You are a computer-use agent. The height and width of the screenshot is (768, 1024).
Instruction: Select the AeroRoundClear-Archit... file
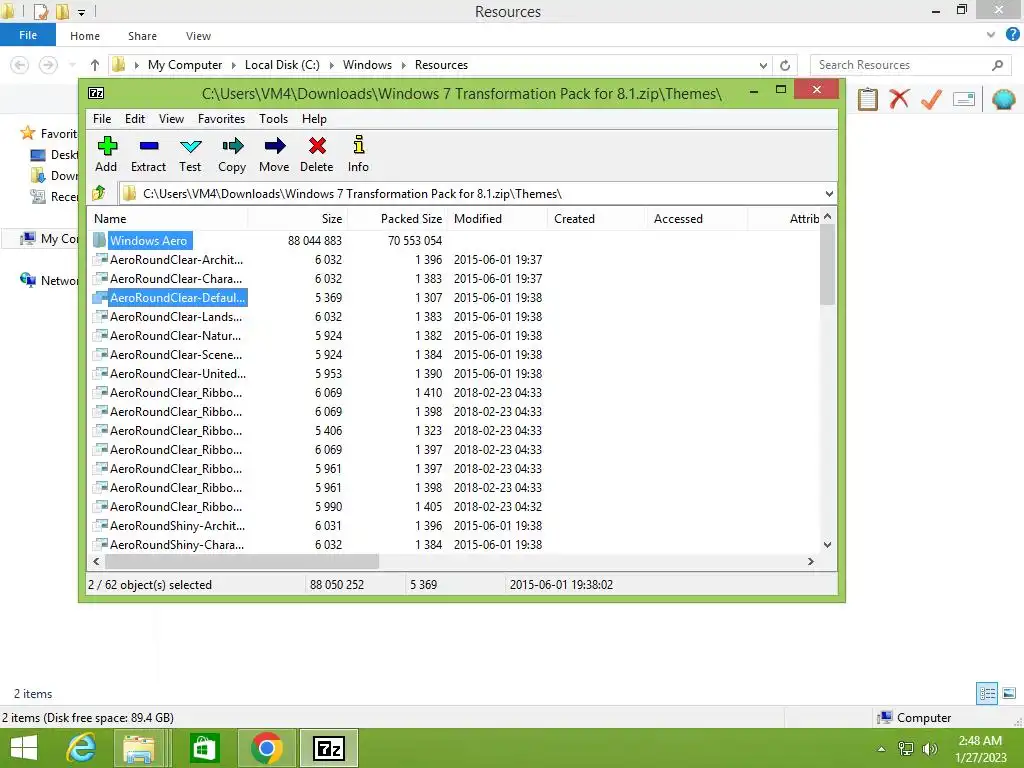tap(176, 259)
